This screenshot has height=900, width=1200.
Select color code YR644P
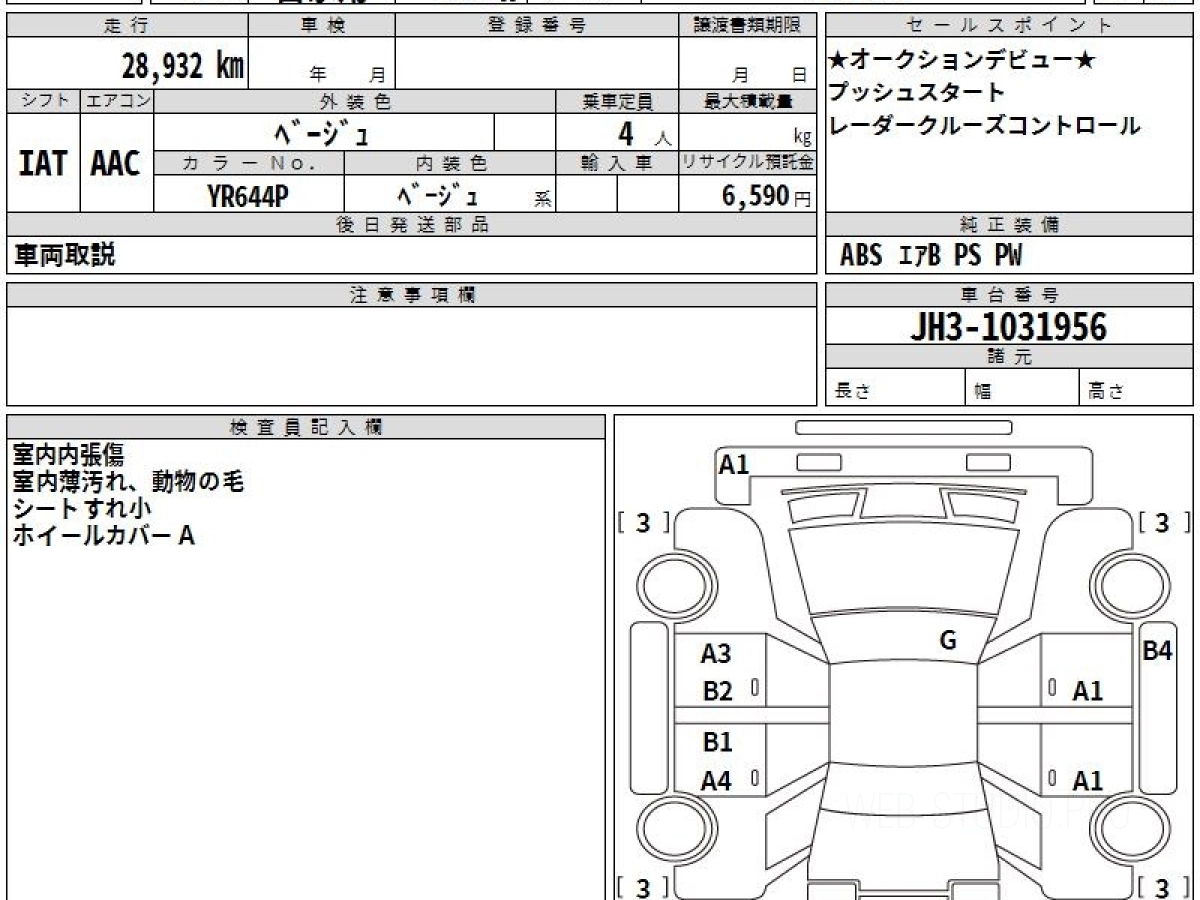pos(248,197)
